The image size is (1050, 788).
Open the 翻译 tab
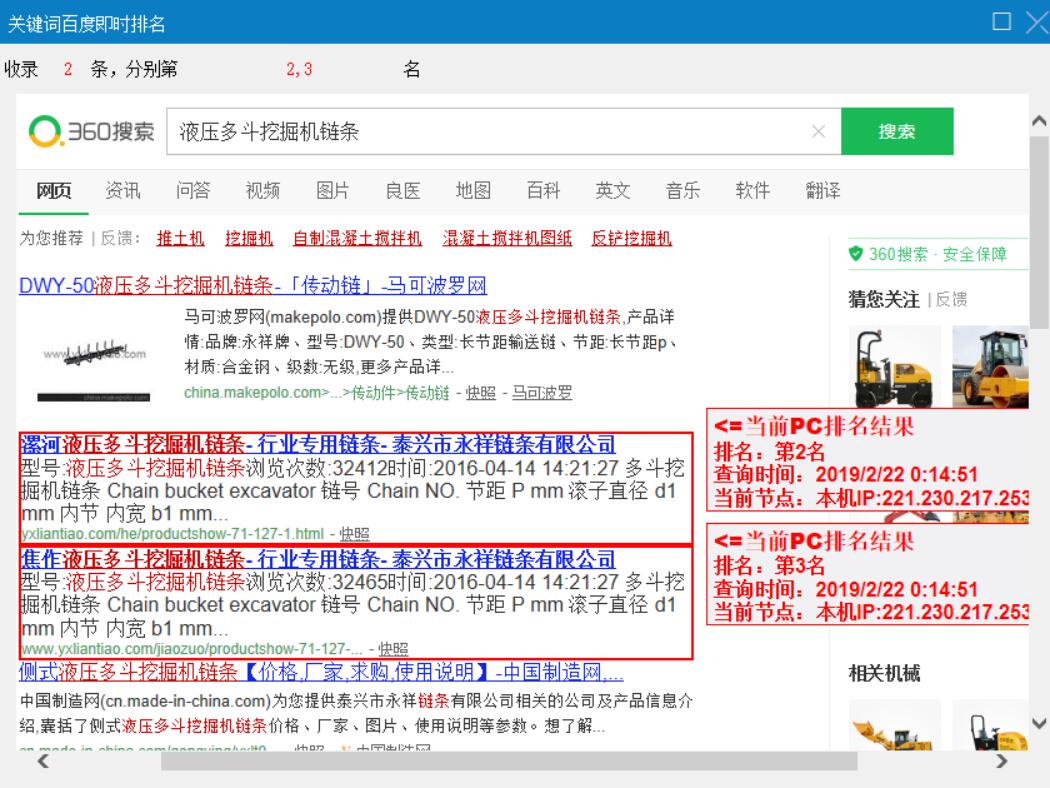[823, 191]
